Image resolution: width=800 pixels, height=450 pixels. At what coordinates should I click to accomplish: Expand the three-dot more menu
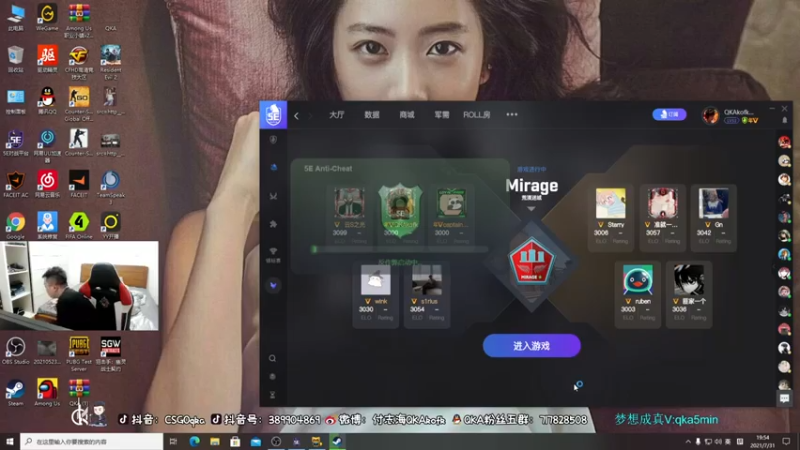coord(512,115)
